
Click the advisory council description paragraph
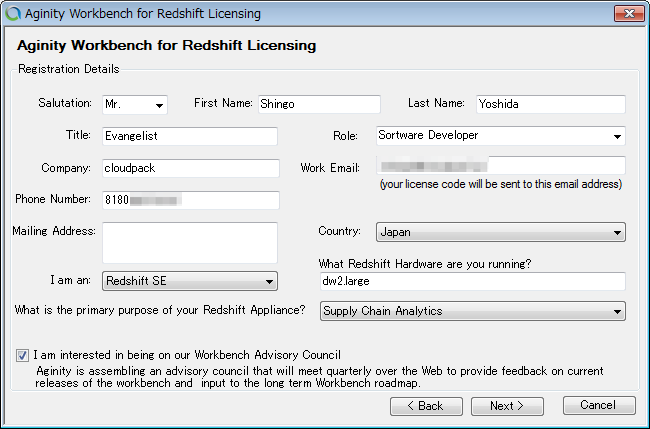click(x=319, y=377)
